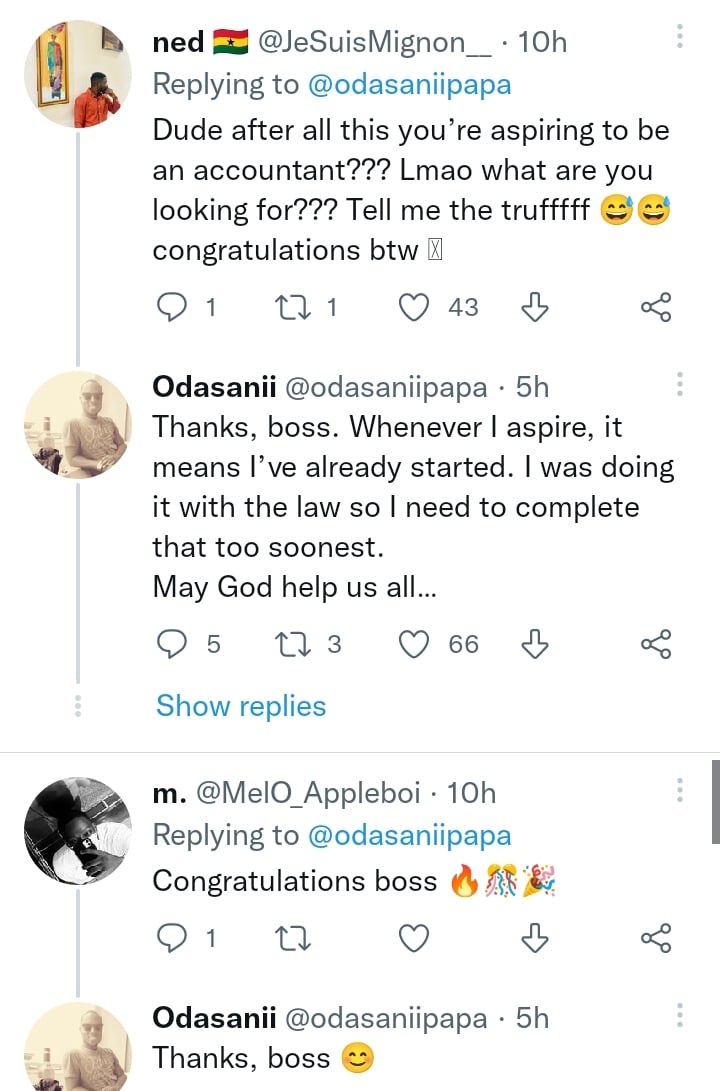Open more options on ned's tweet
720x1091 pixels.
coord(680,37)
